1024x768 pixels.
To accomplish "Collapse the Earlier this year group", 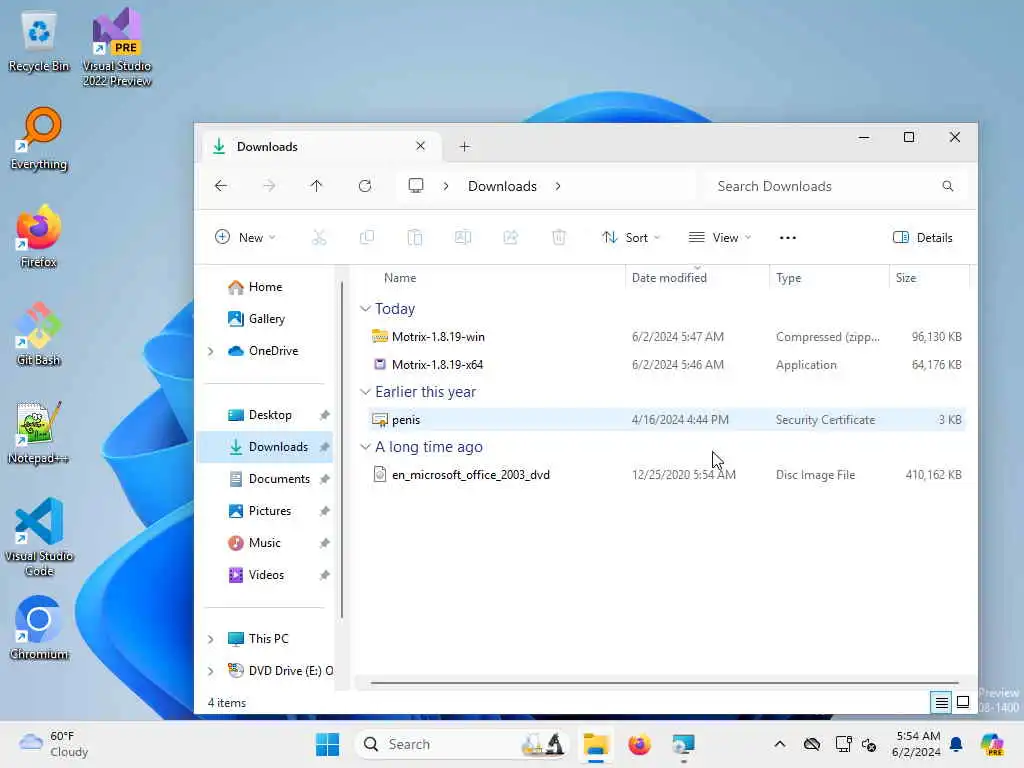I will point(365,392).
